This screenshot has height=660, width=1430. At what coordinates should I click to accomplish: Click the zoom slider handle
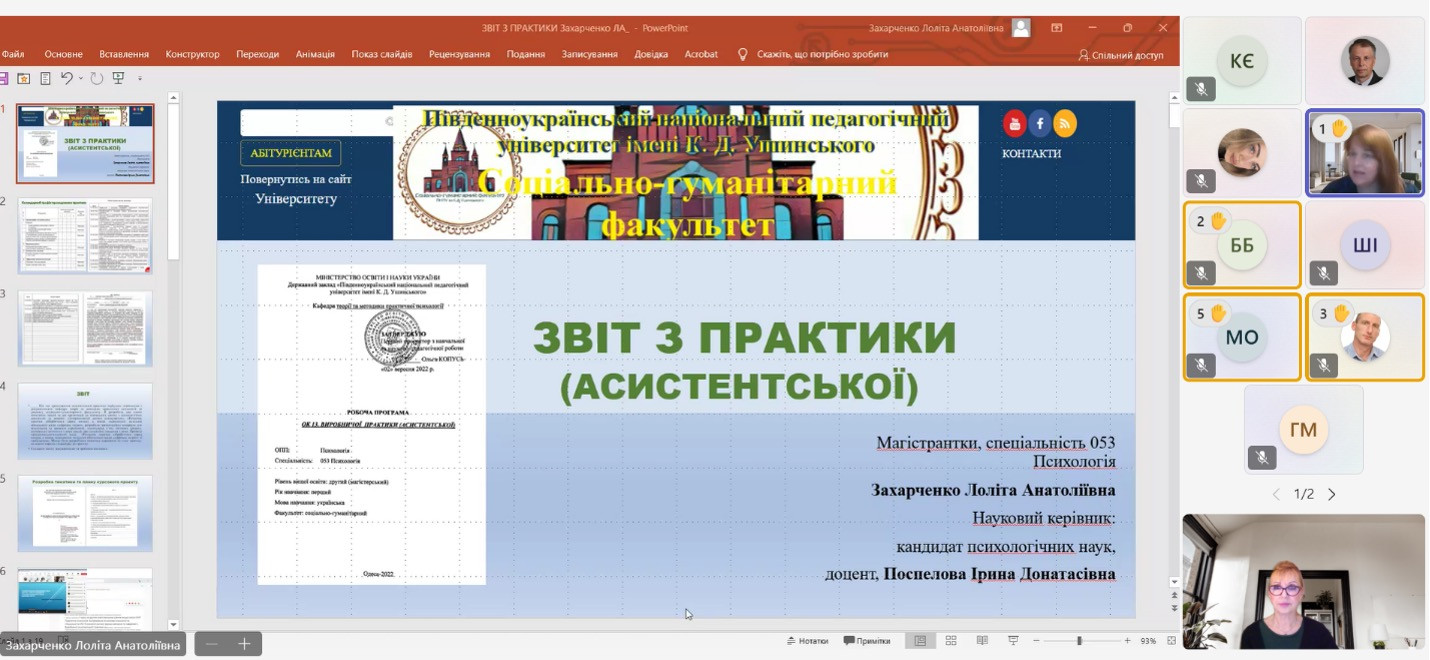click(x=1079, y=640)
